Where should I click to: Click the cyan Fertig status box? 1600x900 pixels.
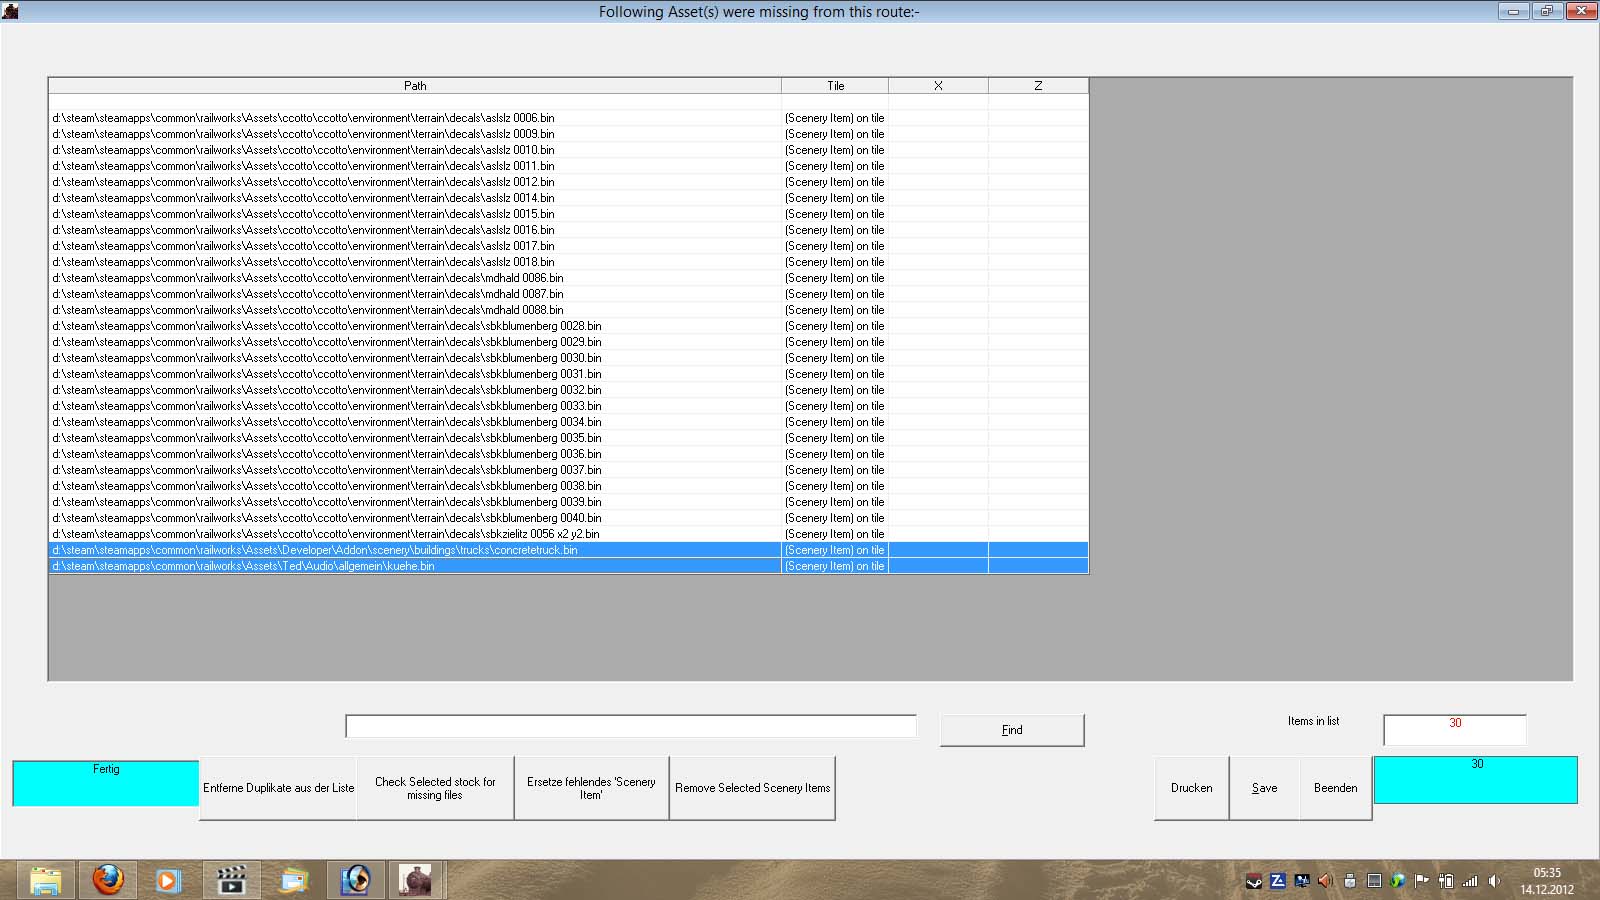[x=105, y=783]
